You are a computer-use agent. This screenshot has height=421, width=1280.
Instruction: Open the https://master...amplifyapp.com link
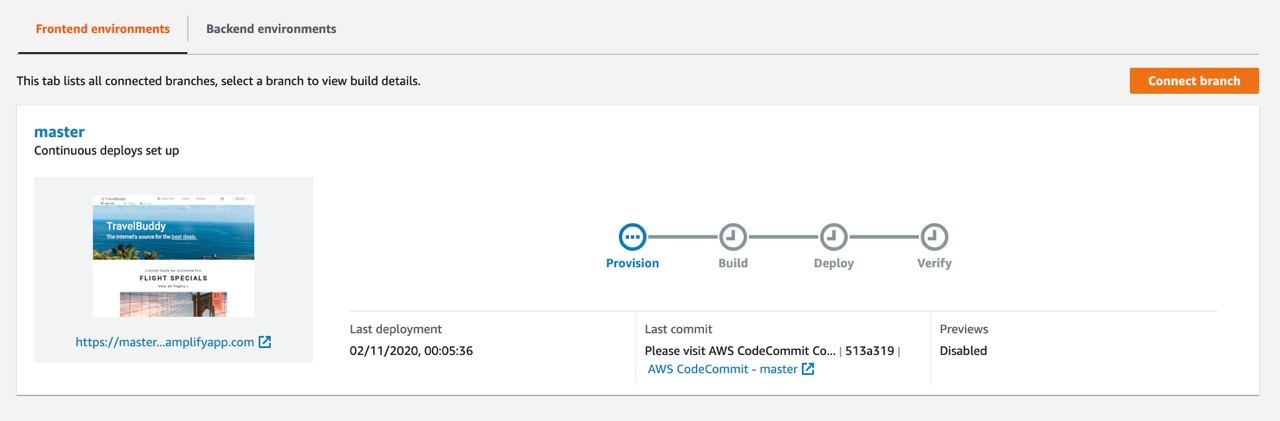tap(165, 342)
